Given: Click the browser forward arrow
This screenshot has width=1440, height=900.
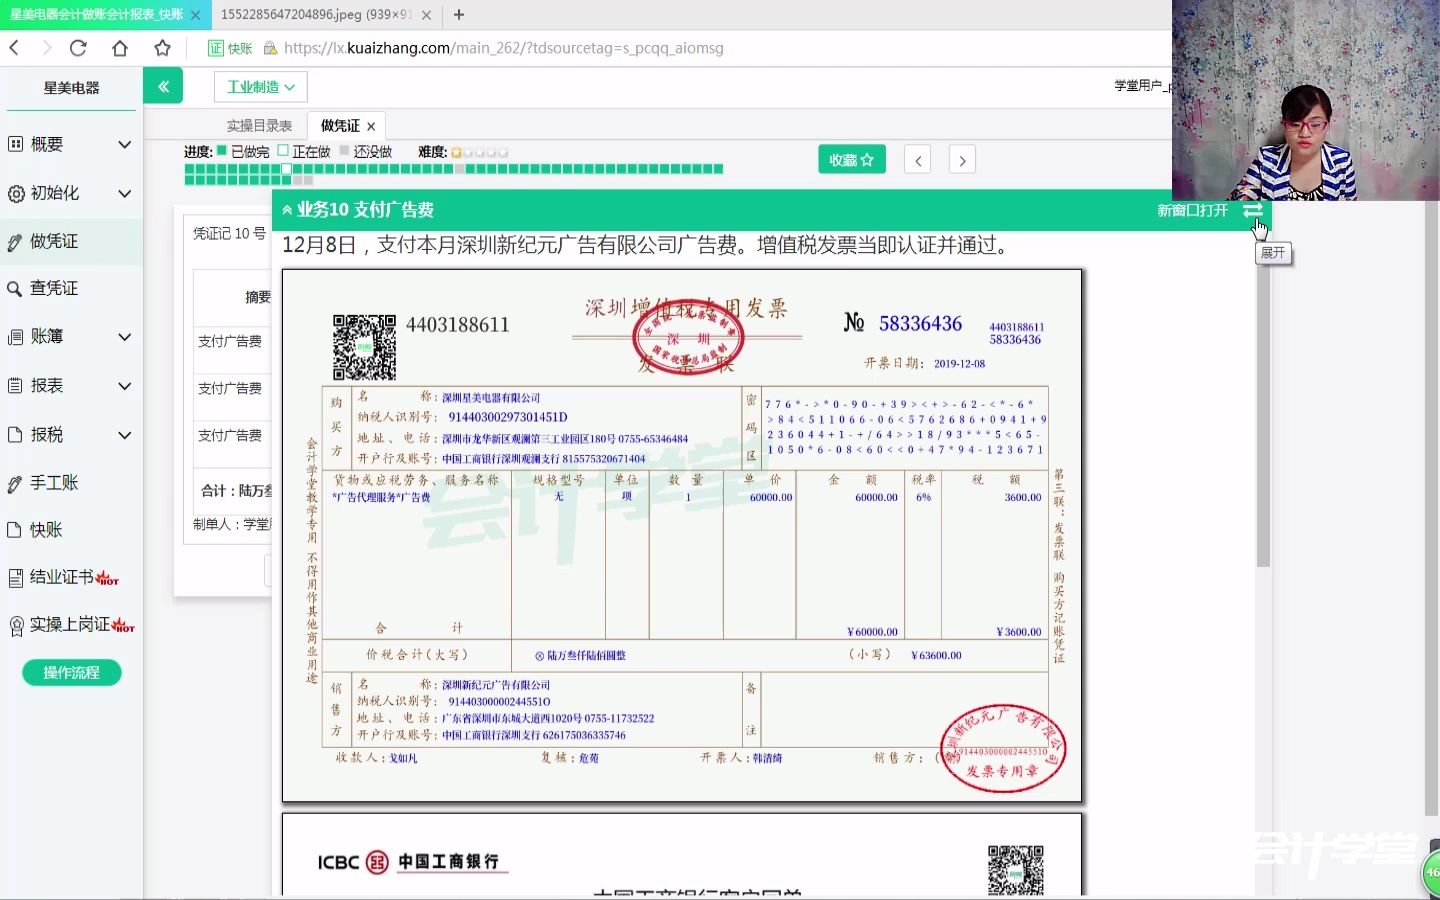Looking at the screenshot, I should pos(46,48).
